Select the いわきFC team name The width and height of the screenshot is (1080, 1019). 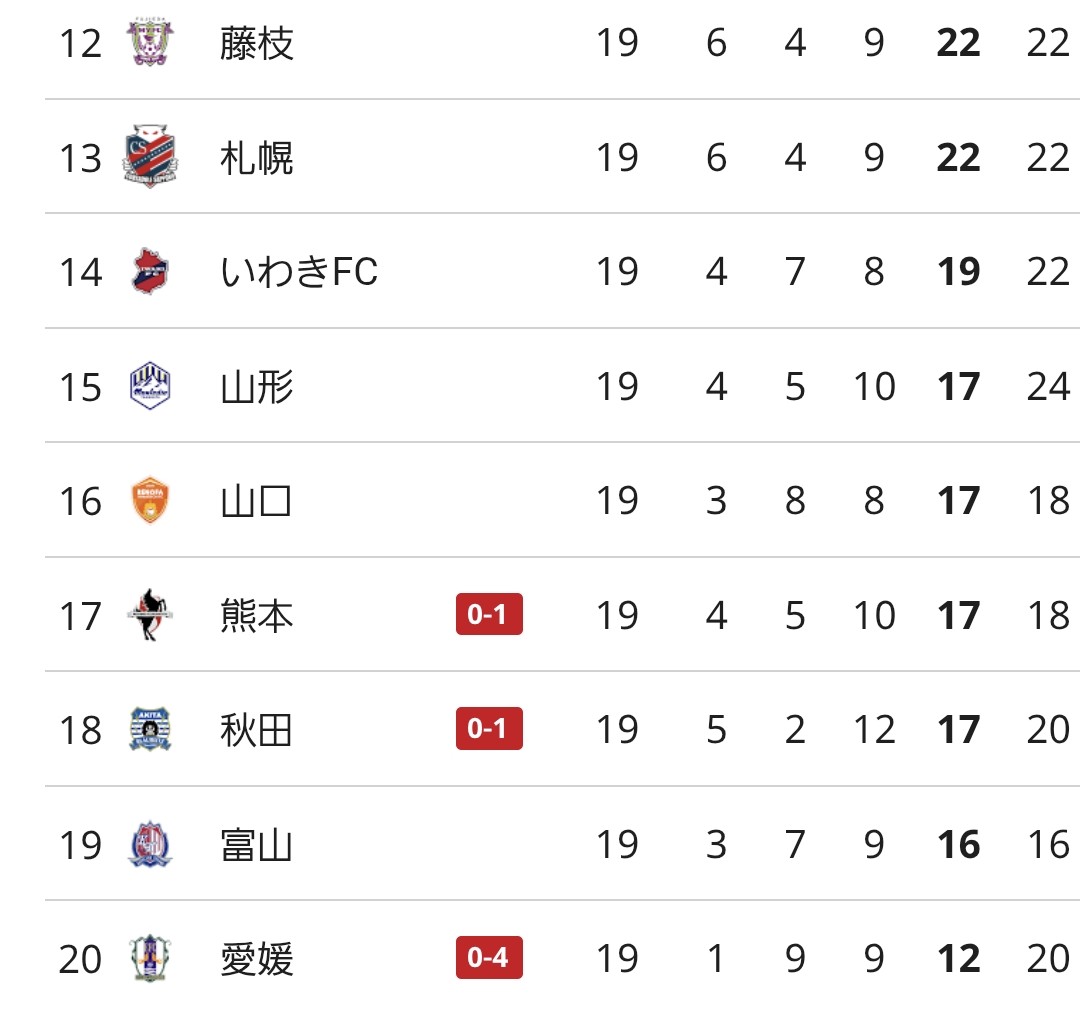(299, 271)
